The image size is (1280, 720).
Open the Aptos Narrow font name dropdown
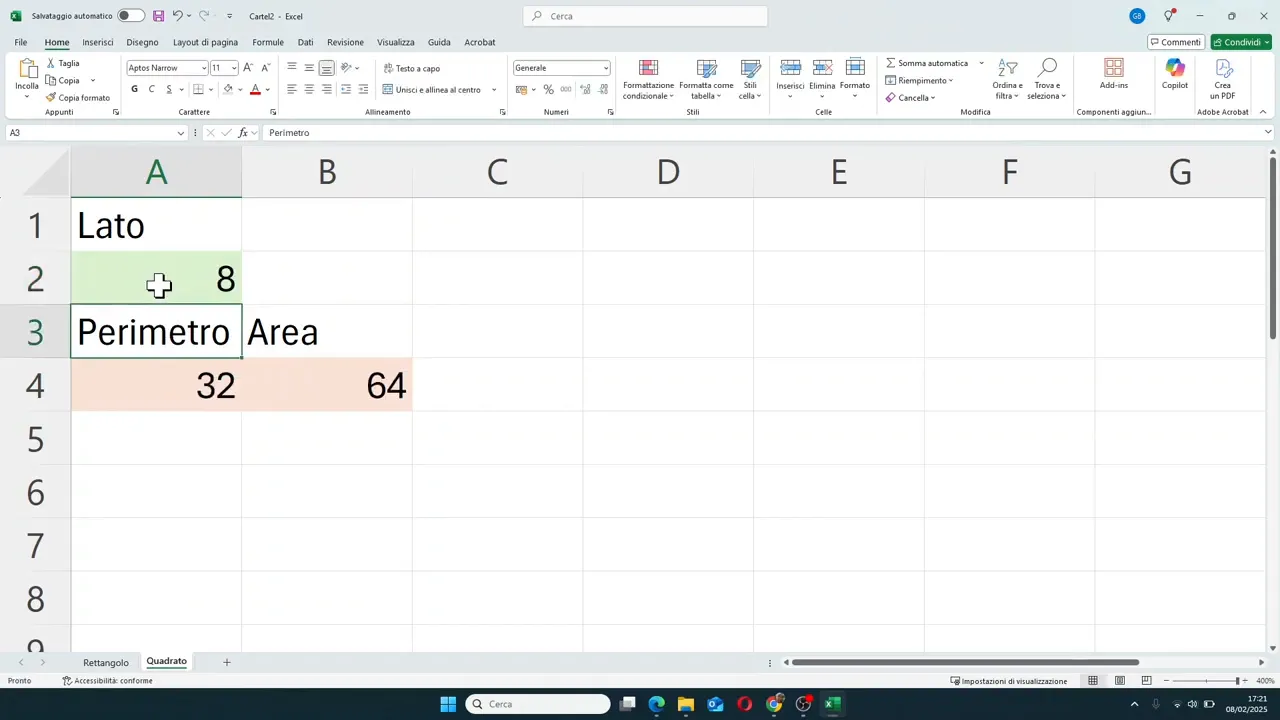[204, 68]
